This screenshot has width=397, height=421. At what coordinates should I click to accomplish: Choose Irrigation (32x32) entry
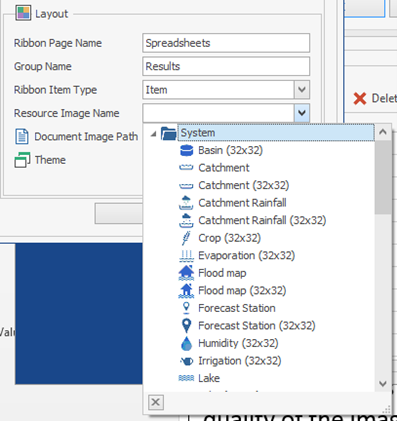240,361
